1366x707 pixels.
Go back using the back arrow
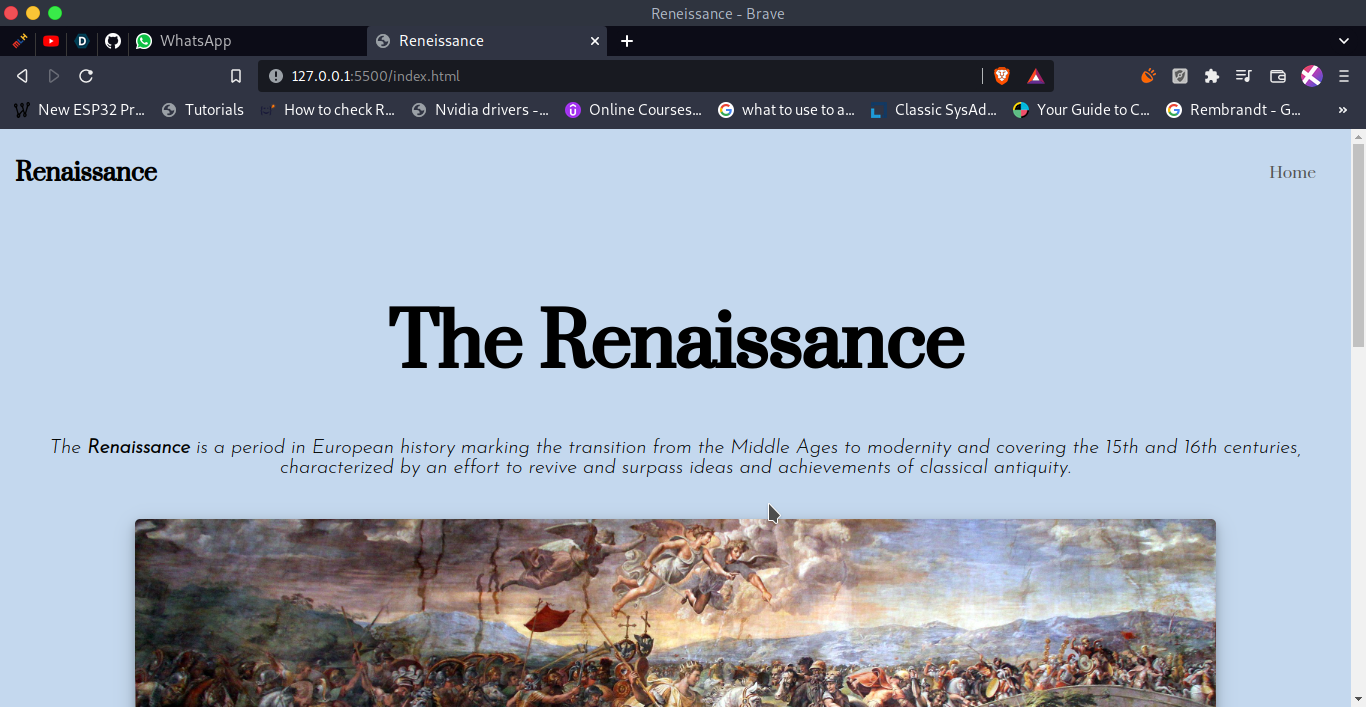click(x=22, y=75)
